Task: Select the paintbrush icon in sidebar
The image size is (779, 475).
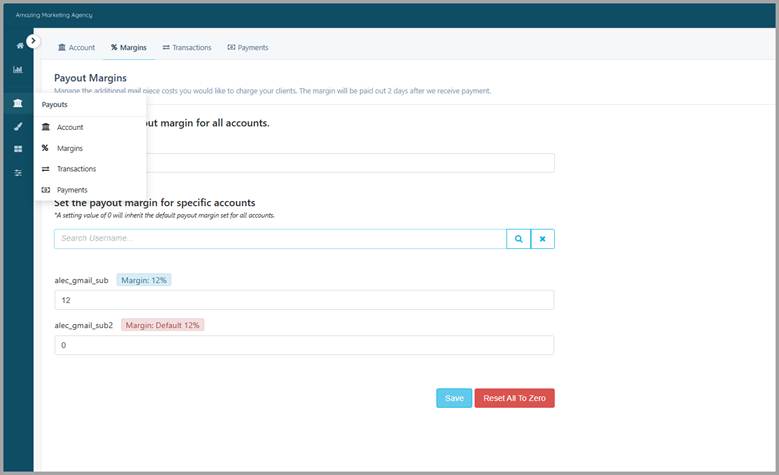Action: [x=18, y=127]
